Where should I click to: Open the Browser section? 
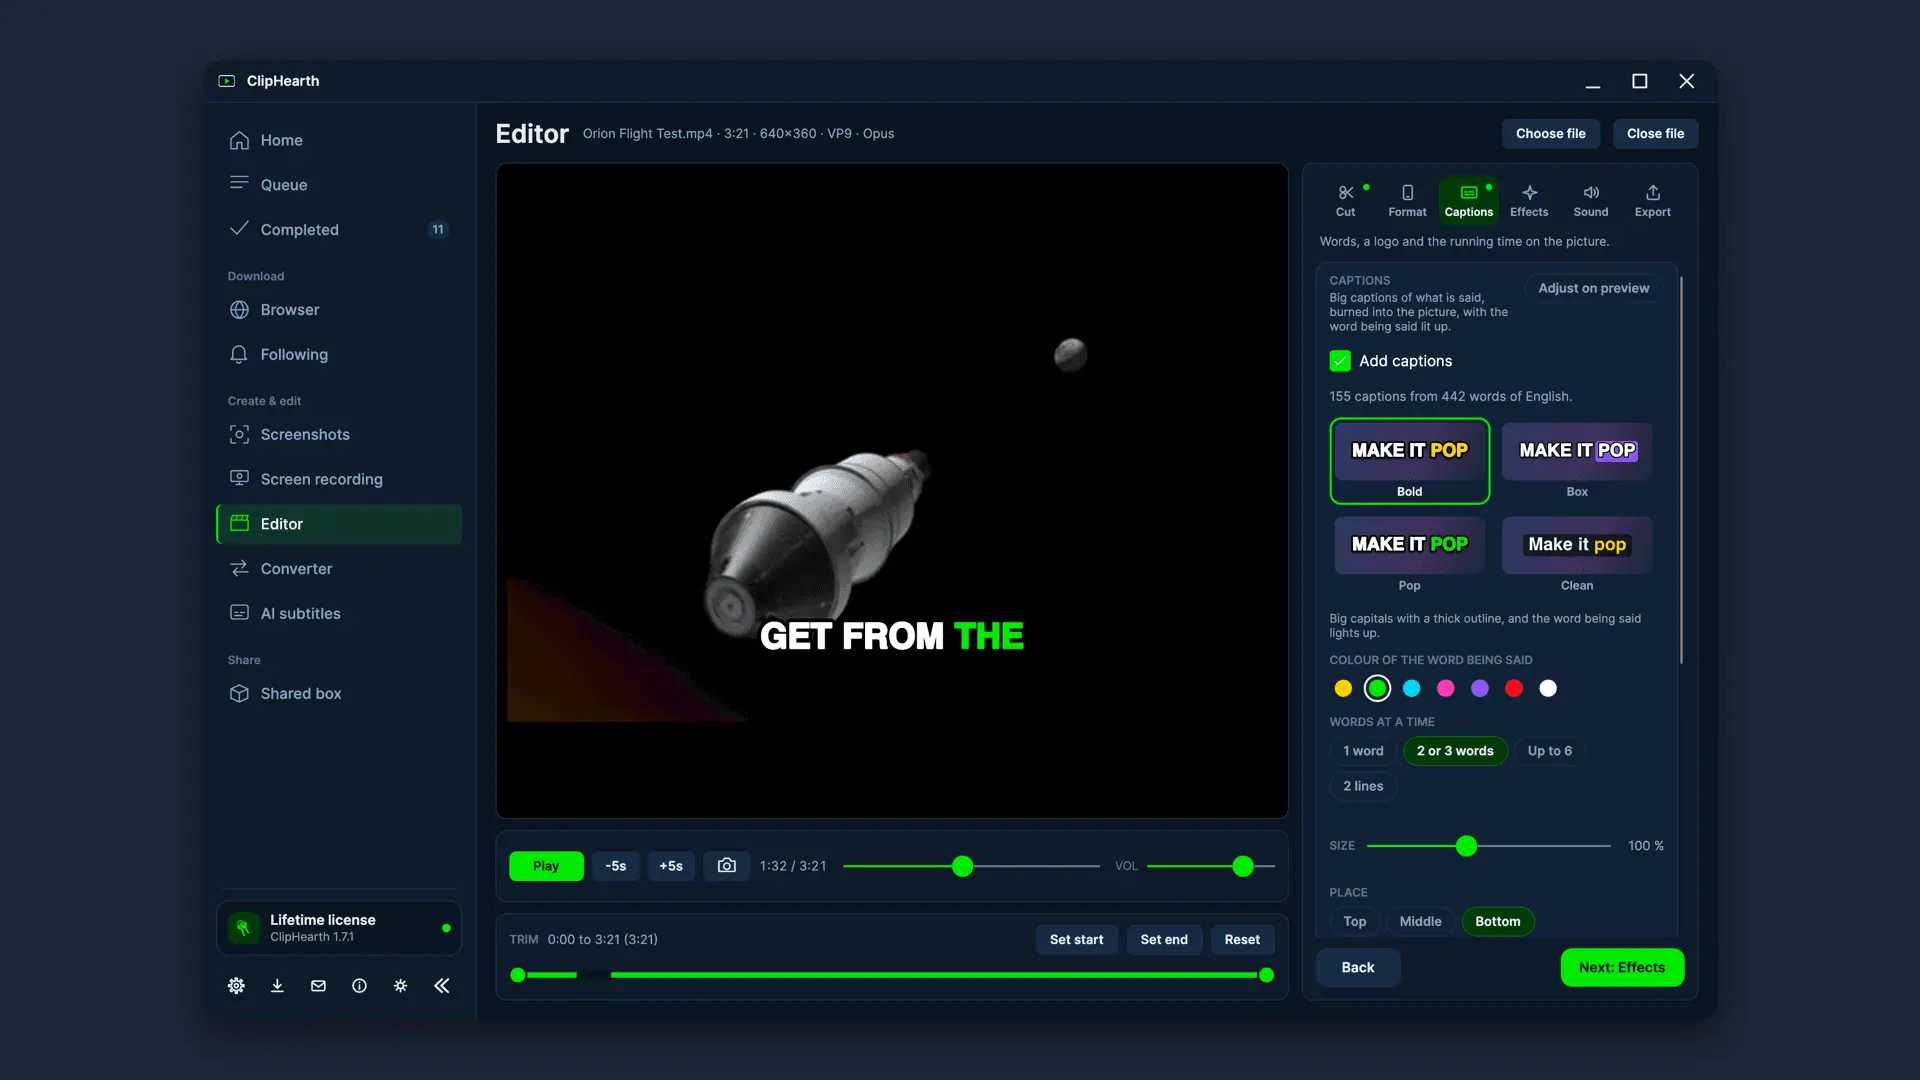pos(339,310)
